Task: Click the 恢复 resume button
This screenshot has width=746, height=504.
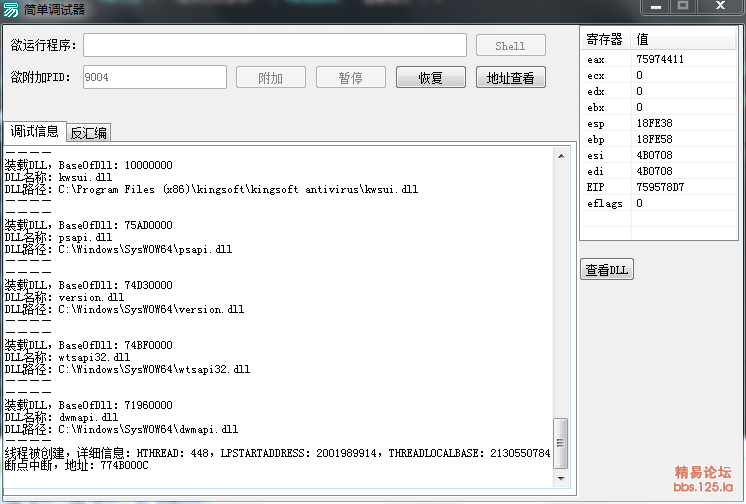Action: 430,78
